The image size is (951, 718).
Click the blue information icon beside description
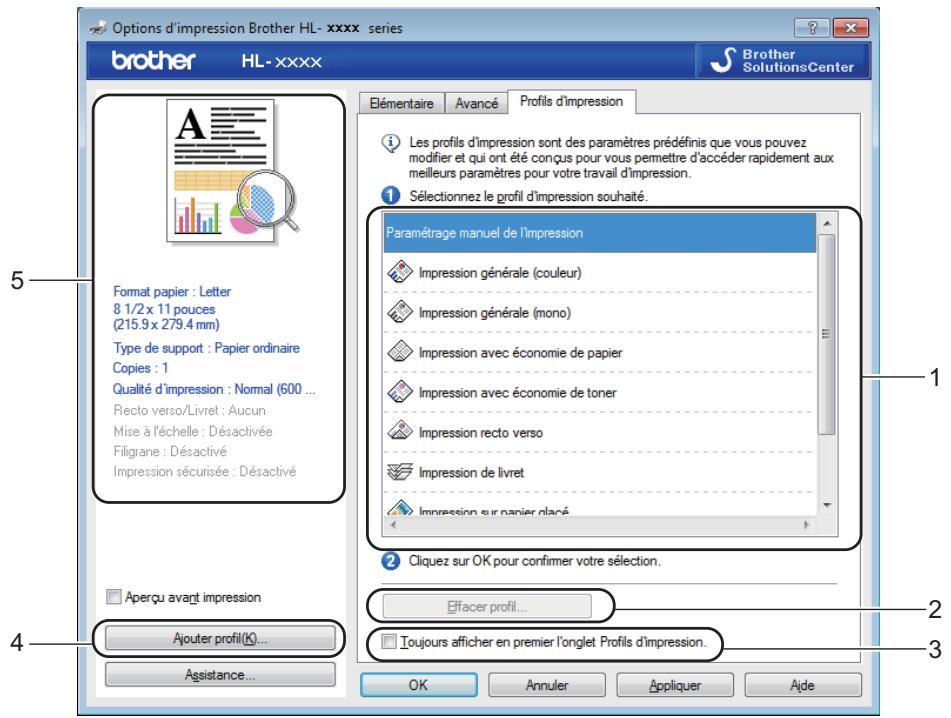point(391,144)
